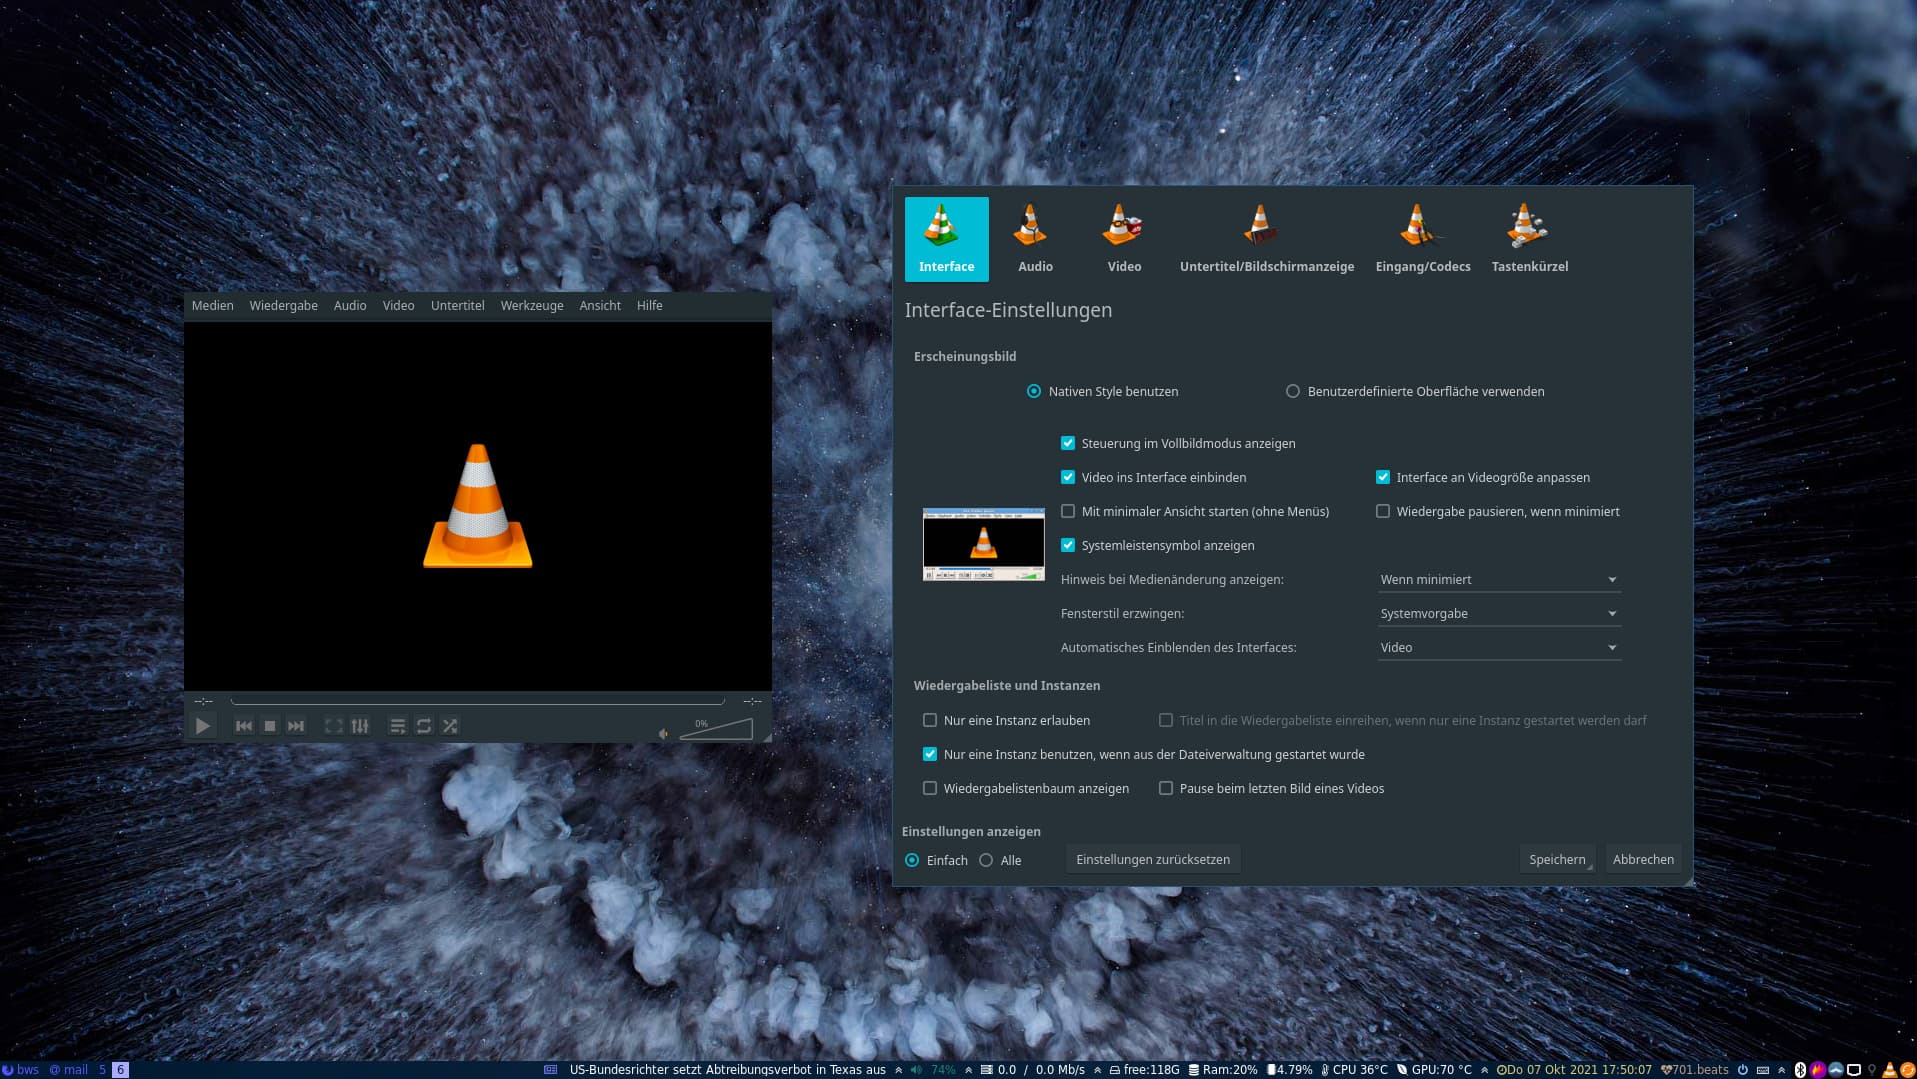Toggle fullscreen video in VLC player
Image resolution: width=1917 pixels, height=1079 pixels.
click(x=334, y=726)
